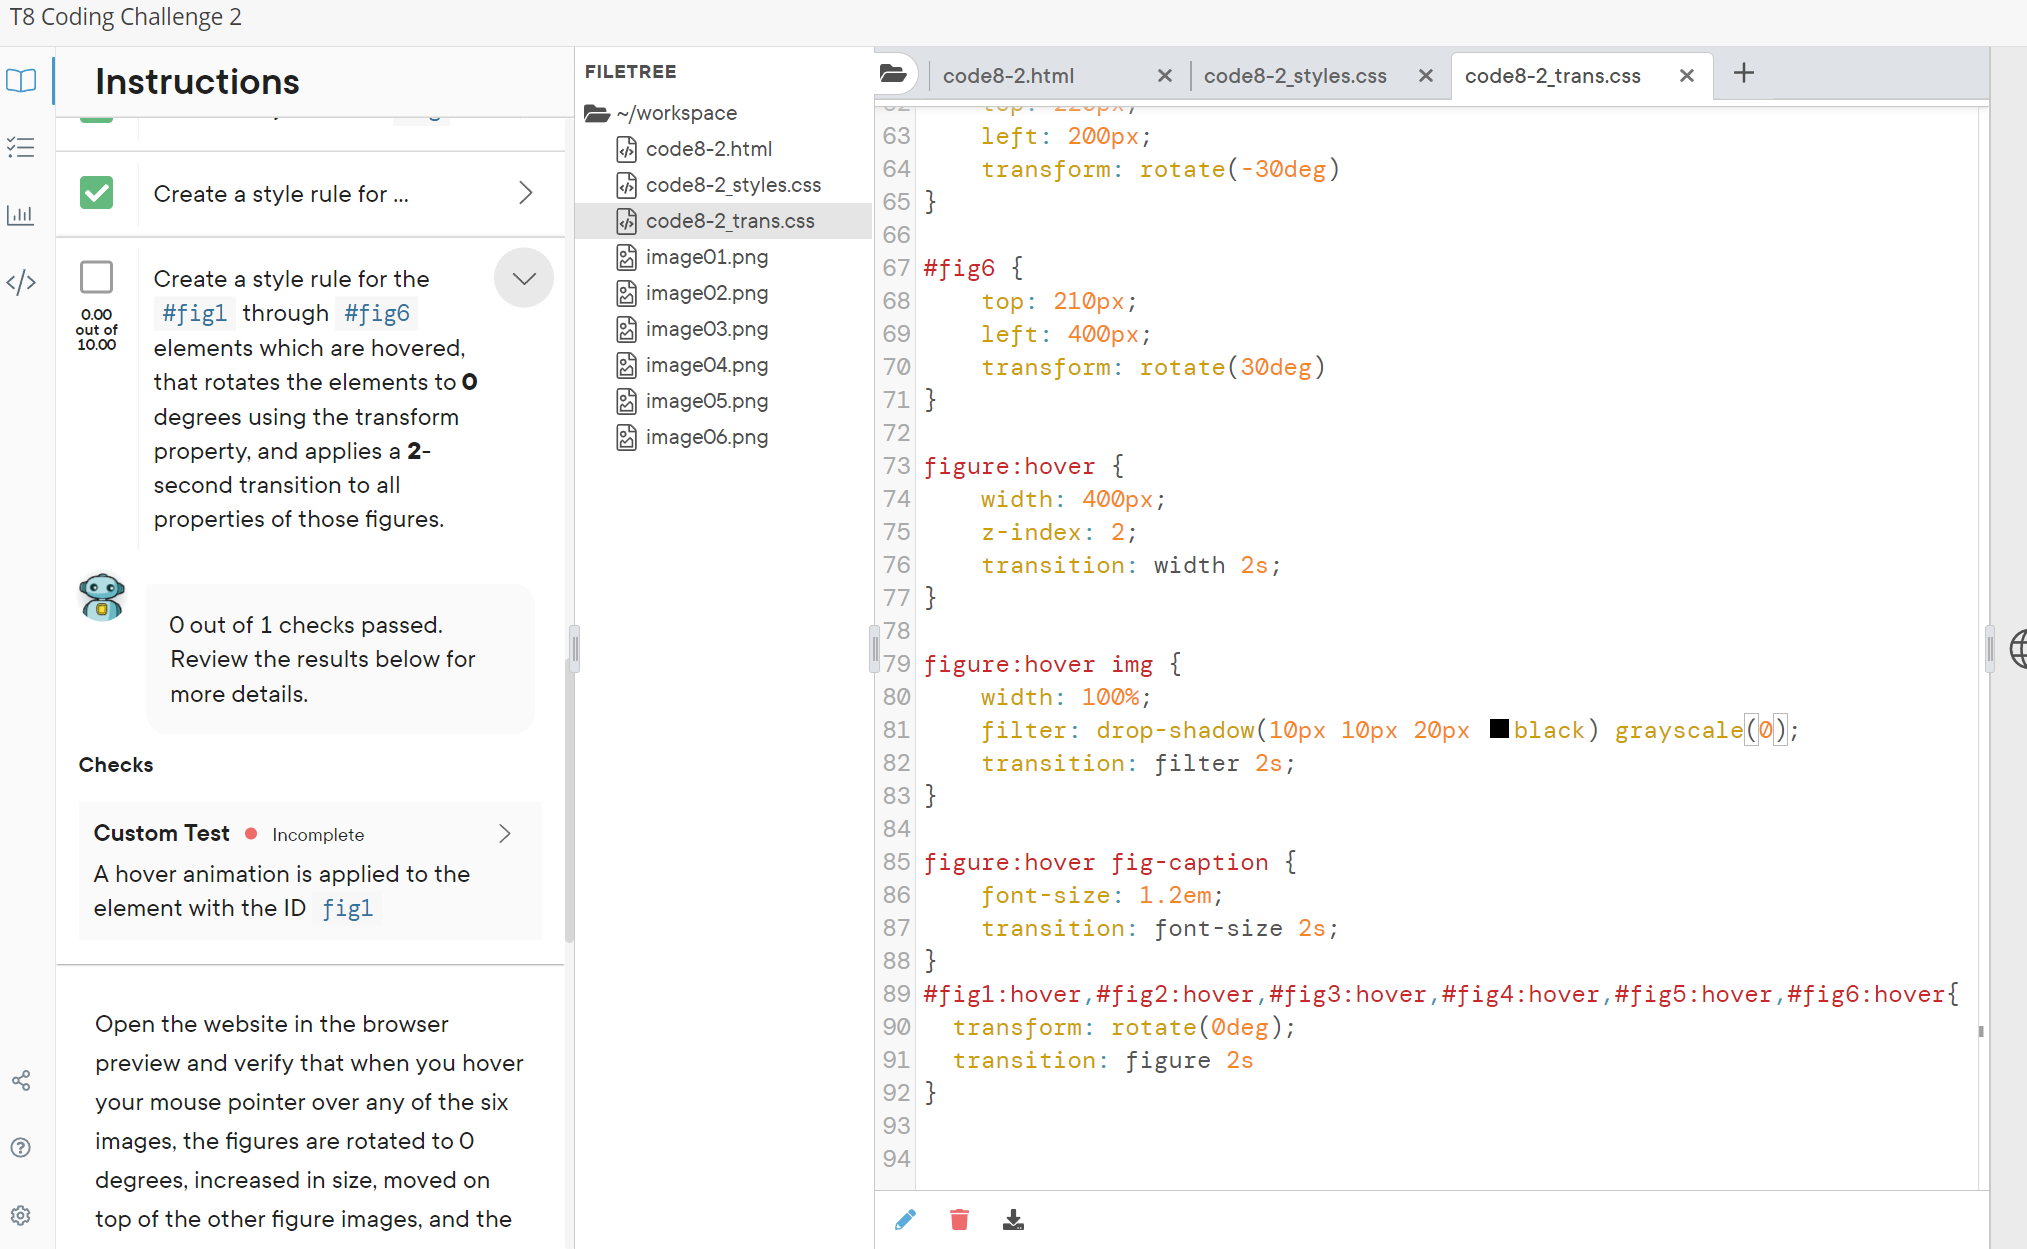Click the share icon in the sidebar
Screen dimensions: 2027x1249
pos(21,1081)
